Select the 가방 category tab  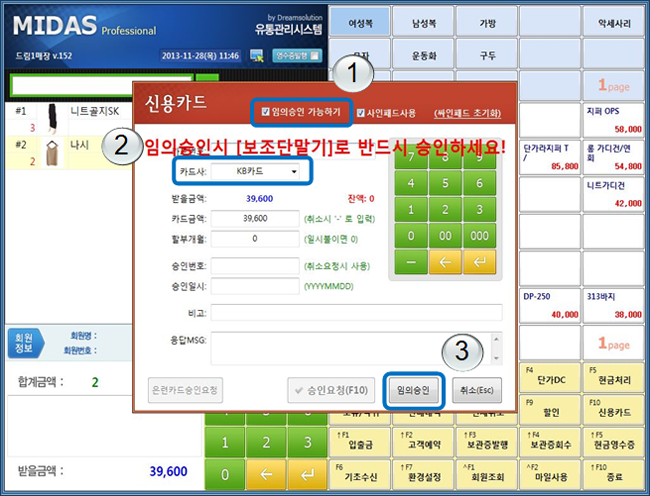(487, 23)
